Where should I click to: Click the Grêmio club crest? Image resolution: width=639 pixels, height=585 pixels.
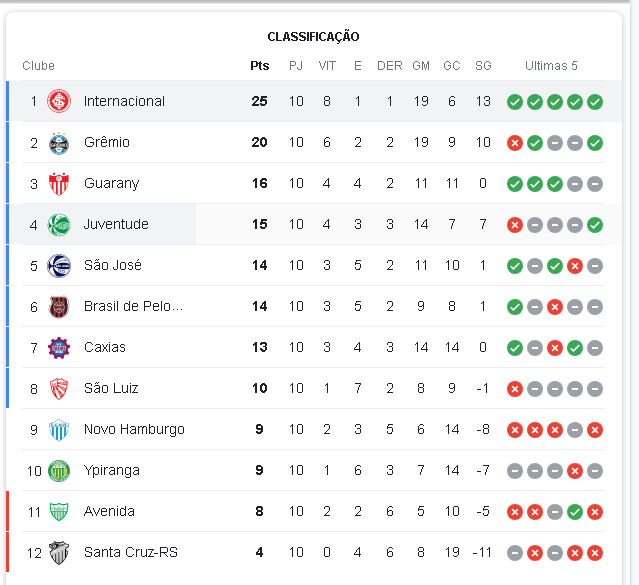[59, 143]
